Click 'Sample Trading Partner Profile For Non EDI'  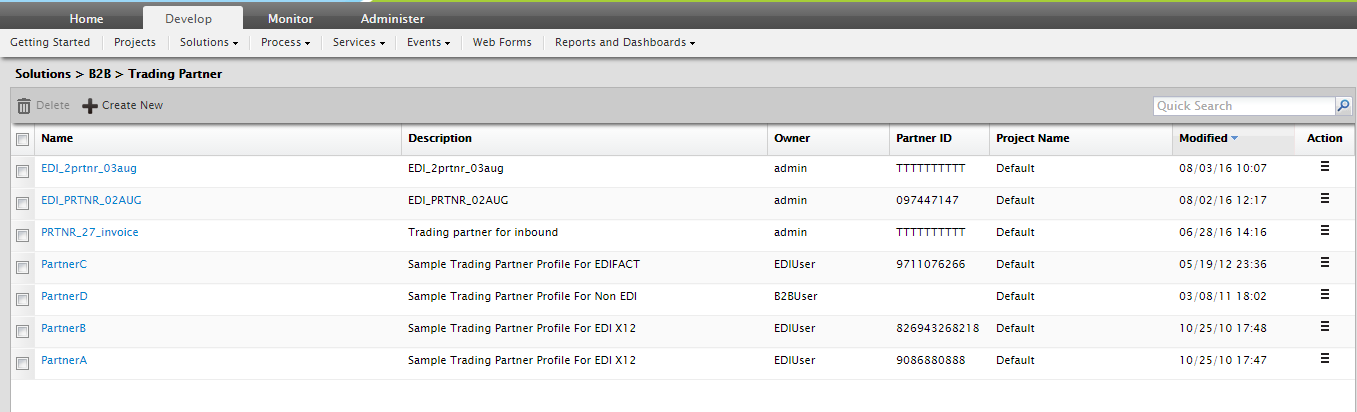[x=522, y=296]
